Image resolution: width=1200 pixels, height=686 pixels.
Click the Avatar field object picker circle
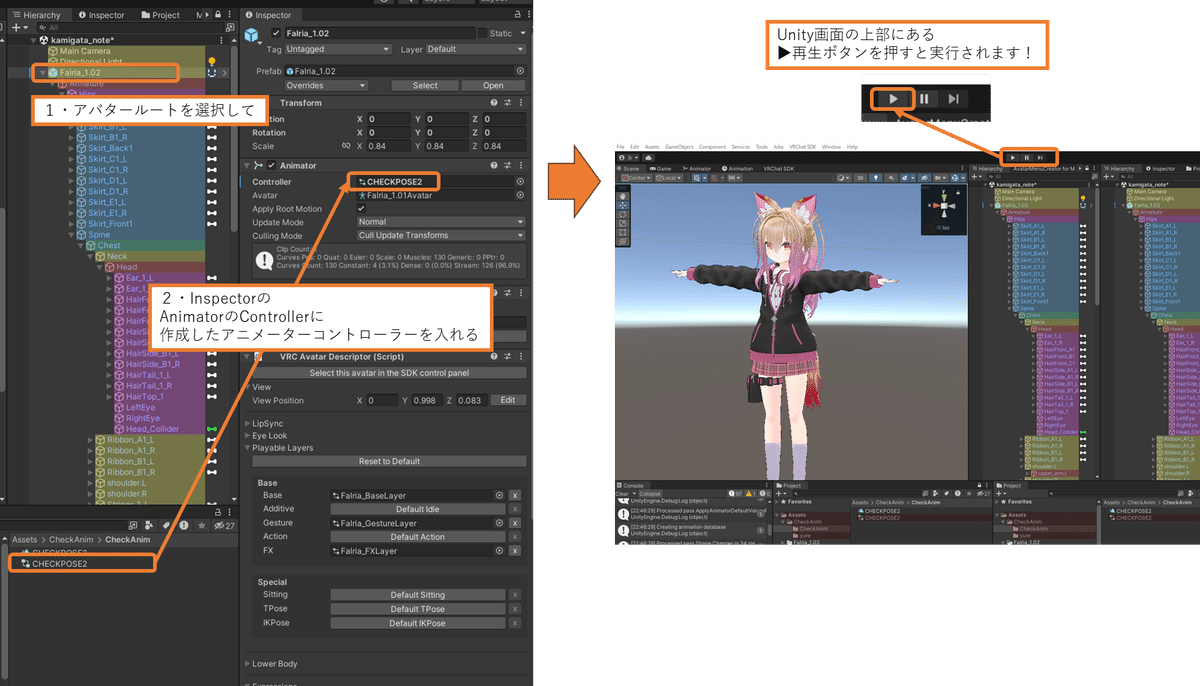coord(520,196)
